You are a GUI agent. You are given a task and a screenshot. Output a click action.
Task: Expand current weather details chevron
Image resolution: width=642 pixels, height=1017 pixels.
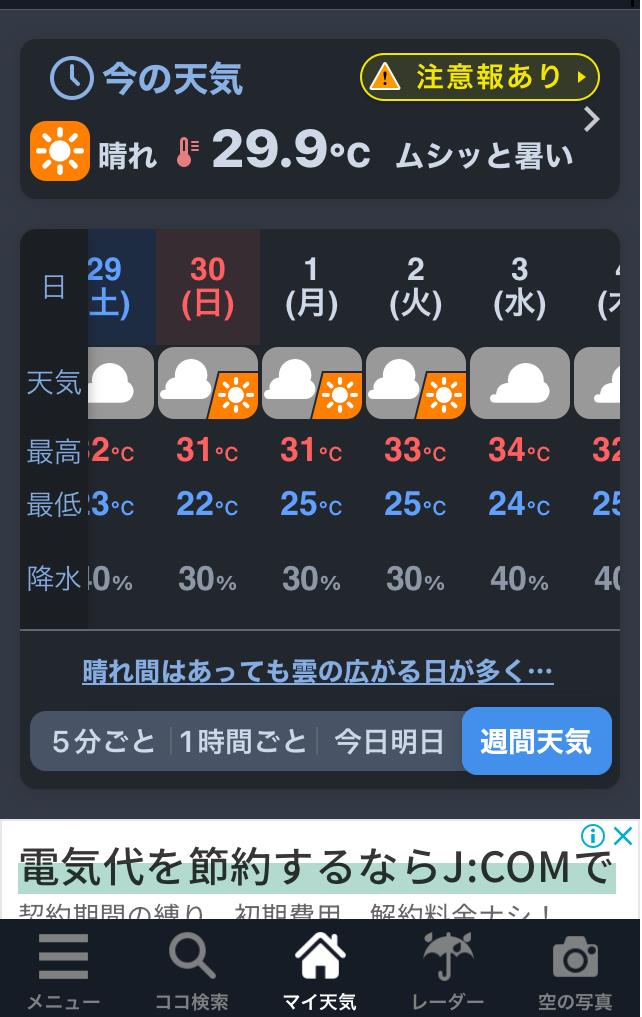(591, 119)
